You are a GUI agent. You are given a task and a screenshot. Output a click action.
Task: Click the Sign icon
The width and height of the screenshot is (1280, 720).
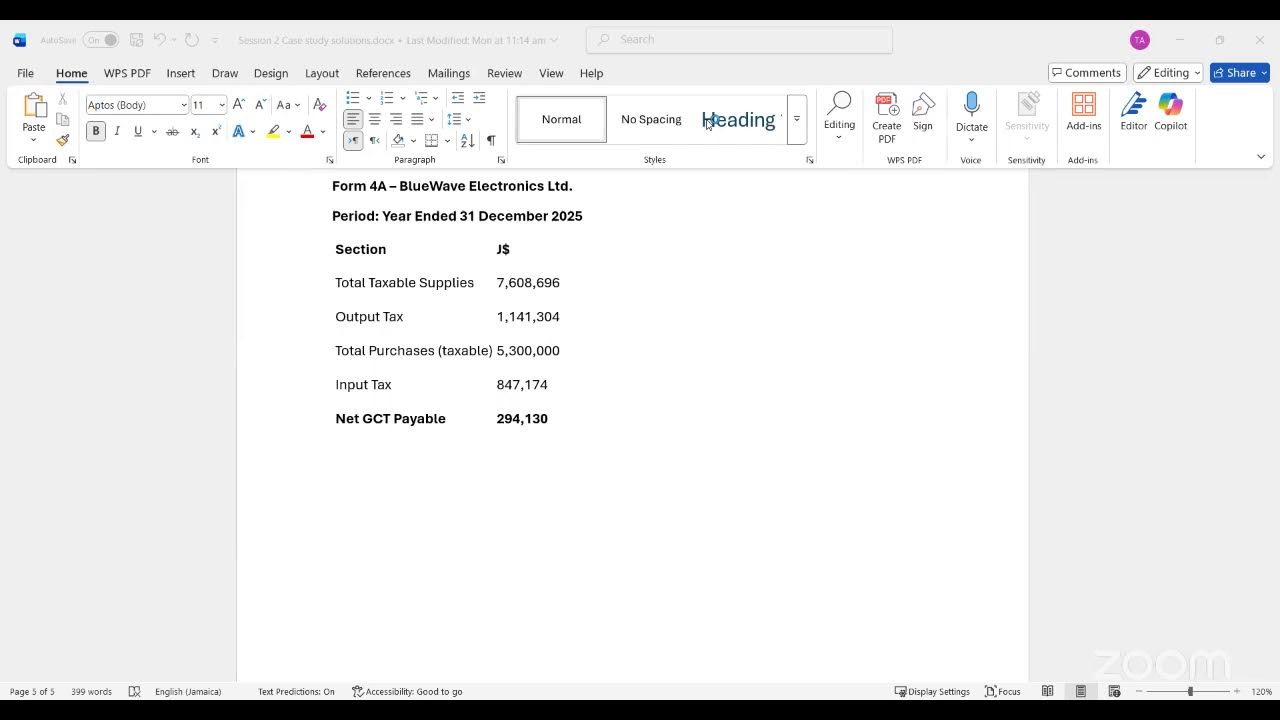(x=923, y=112)
